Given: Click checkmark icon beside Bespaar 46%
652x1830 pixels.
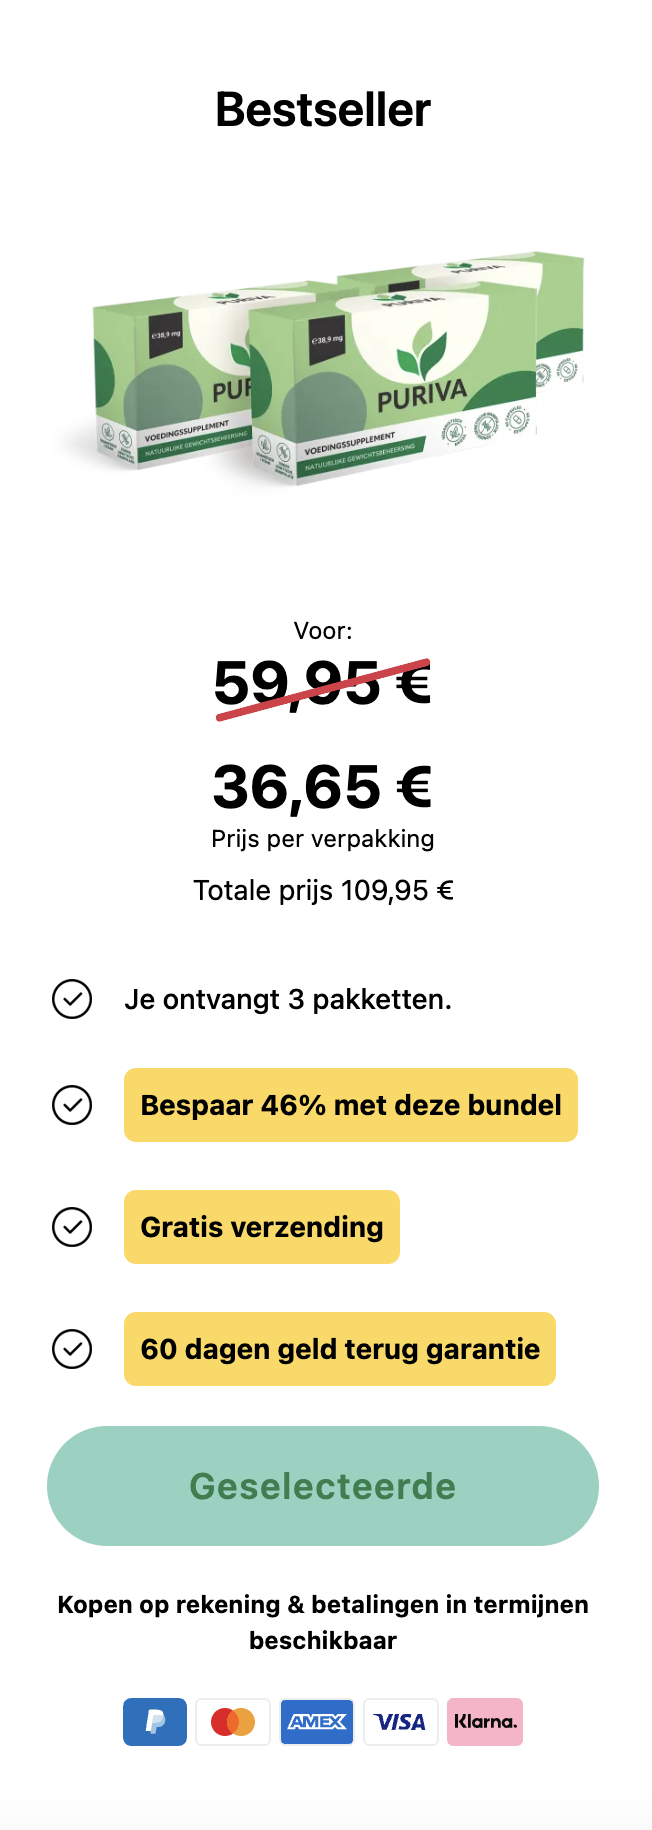Looking at the screenshot, I should [x=72, y=1105].
